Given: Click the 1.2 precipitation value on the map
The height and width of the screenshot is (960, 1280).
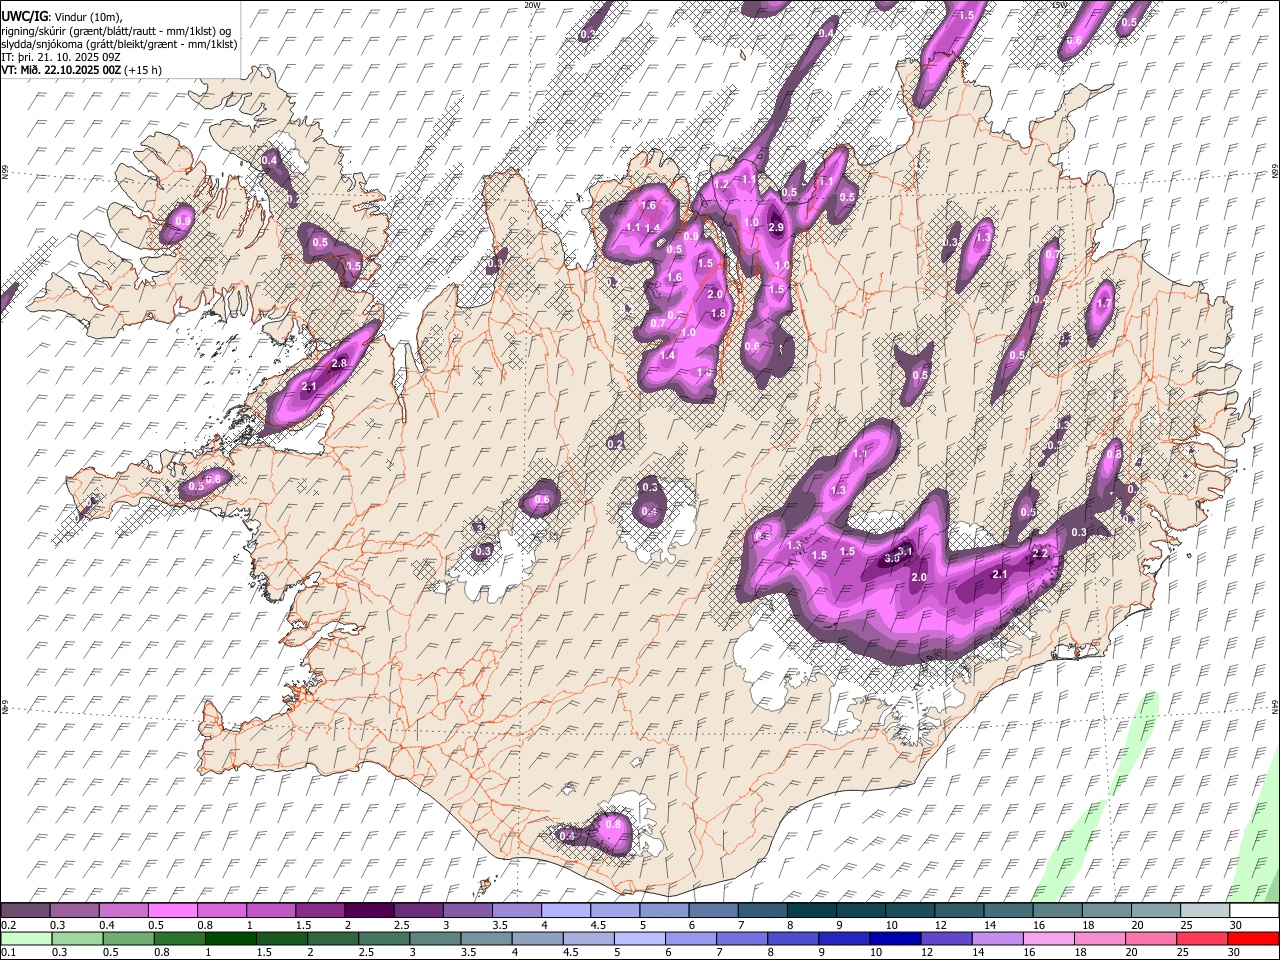Looking at the screenshot, I should pos(721,184).
